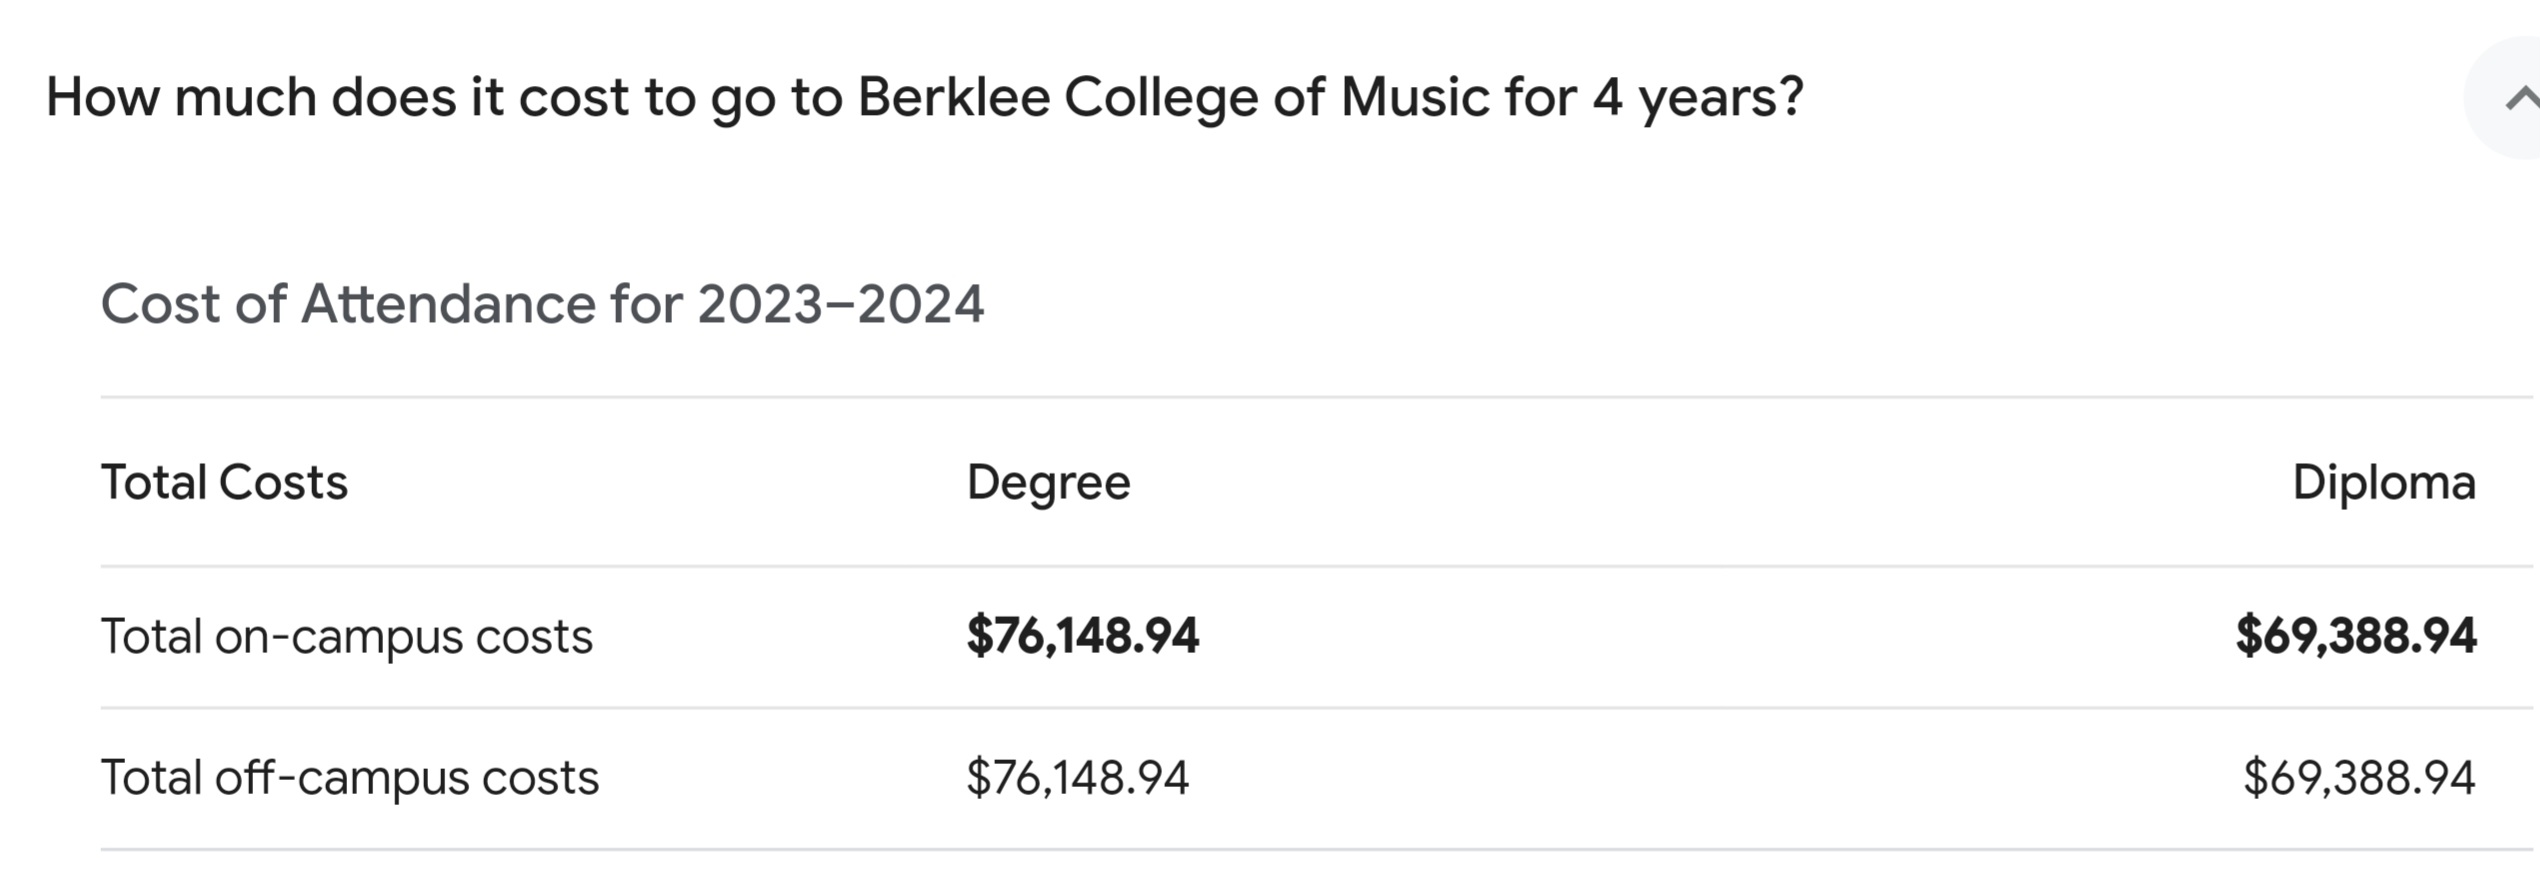The height and width of the screenshot is (887, 2540).
Task: Select the bold on-campus Diploma cost $69,388.94
Action: (x=2356, y=636)
